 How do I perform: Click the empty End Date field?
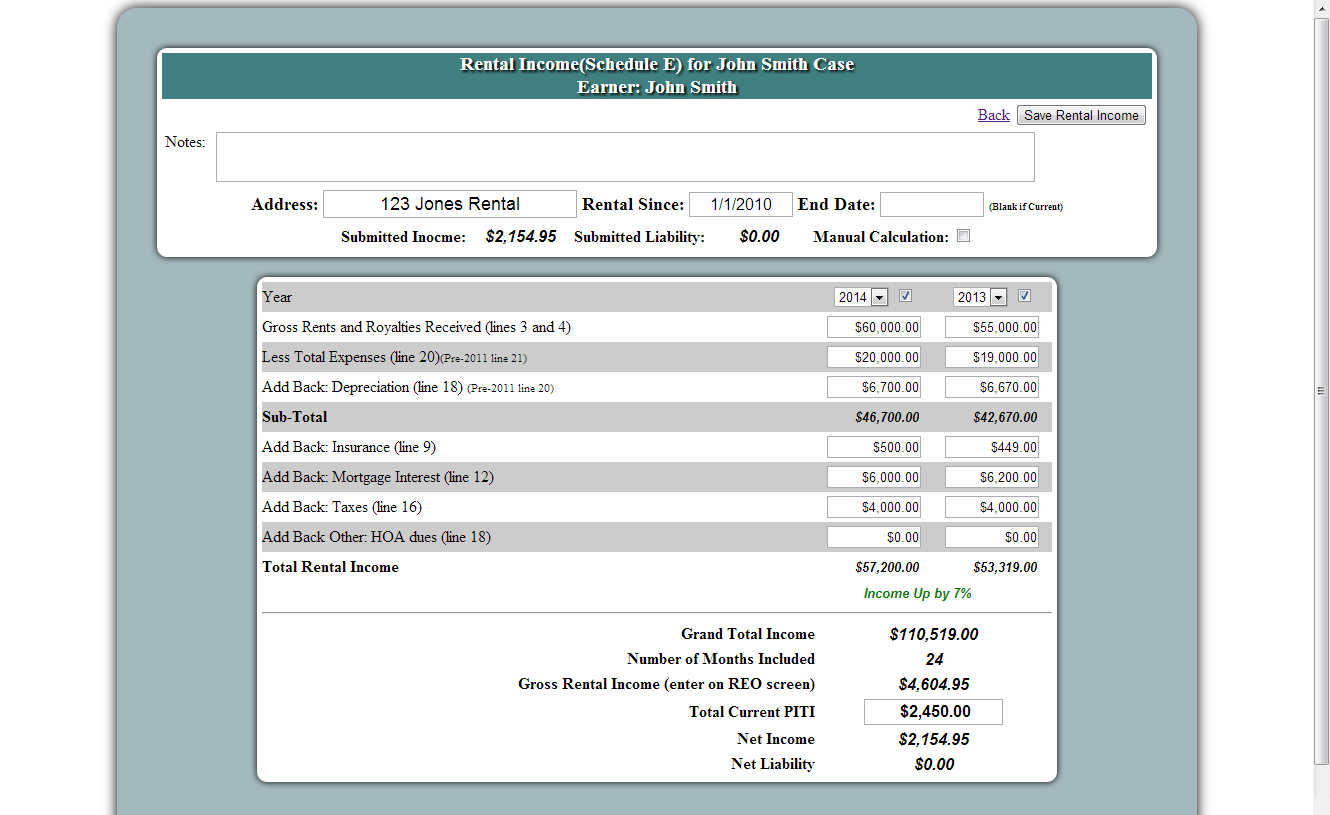tap(931, 203)
